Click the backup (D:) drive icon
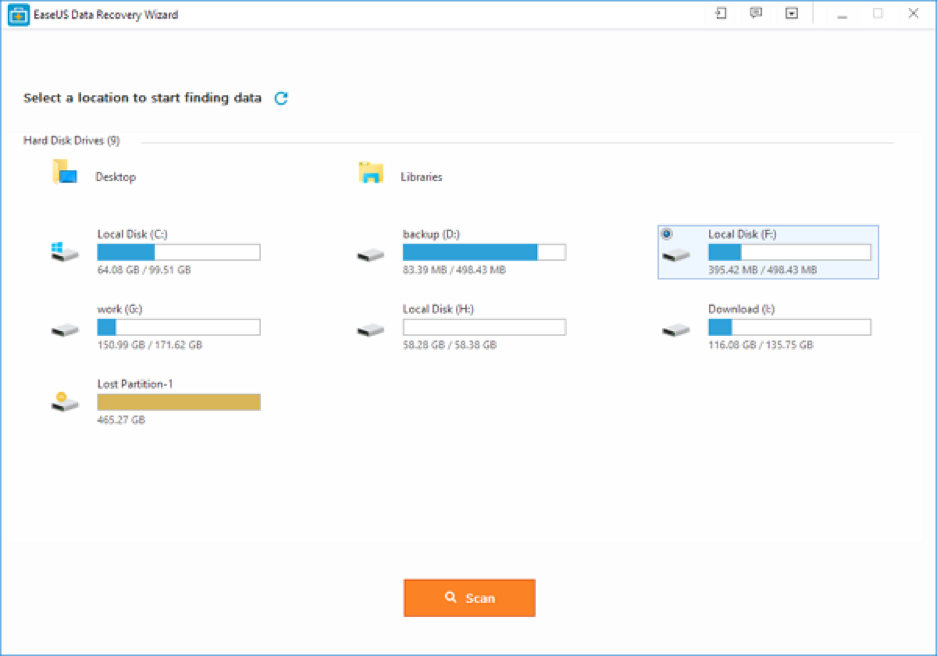The image size is (937, 656). (370, 255)
